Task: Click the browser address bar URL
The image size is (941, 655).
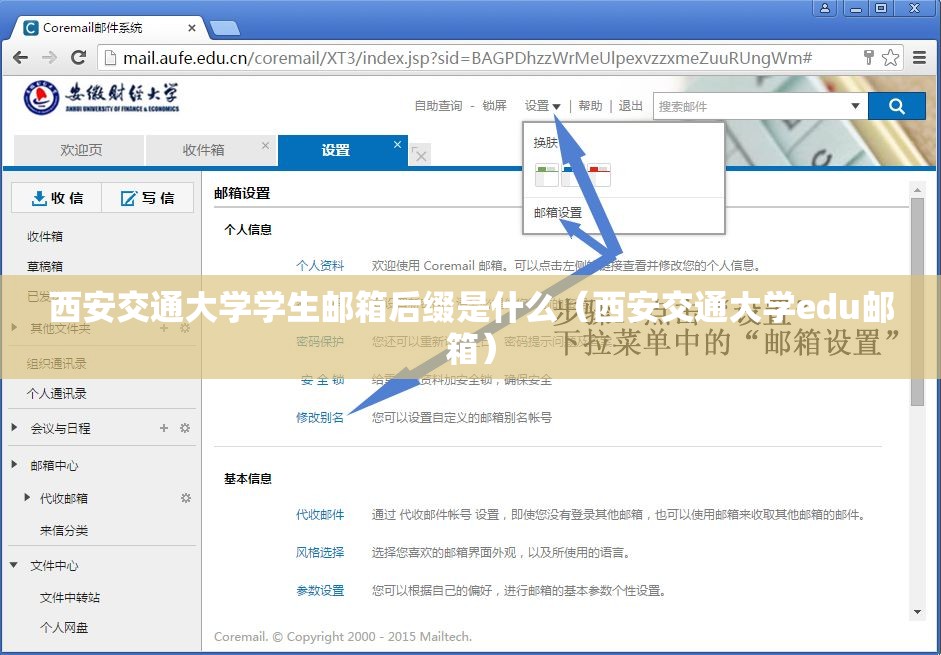Action: (x=467, y=58)
